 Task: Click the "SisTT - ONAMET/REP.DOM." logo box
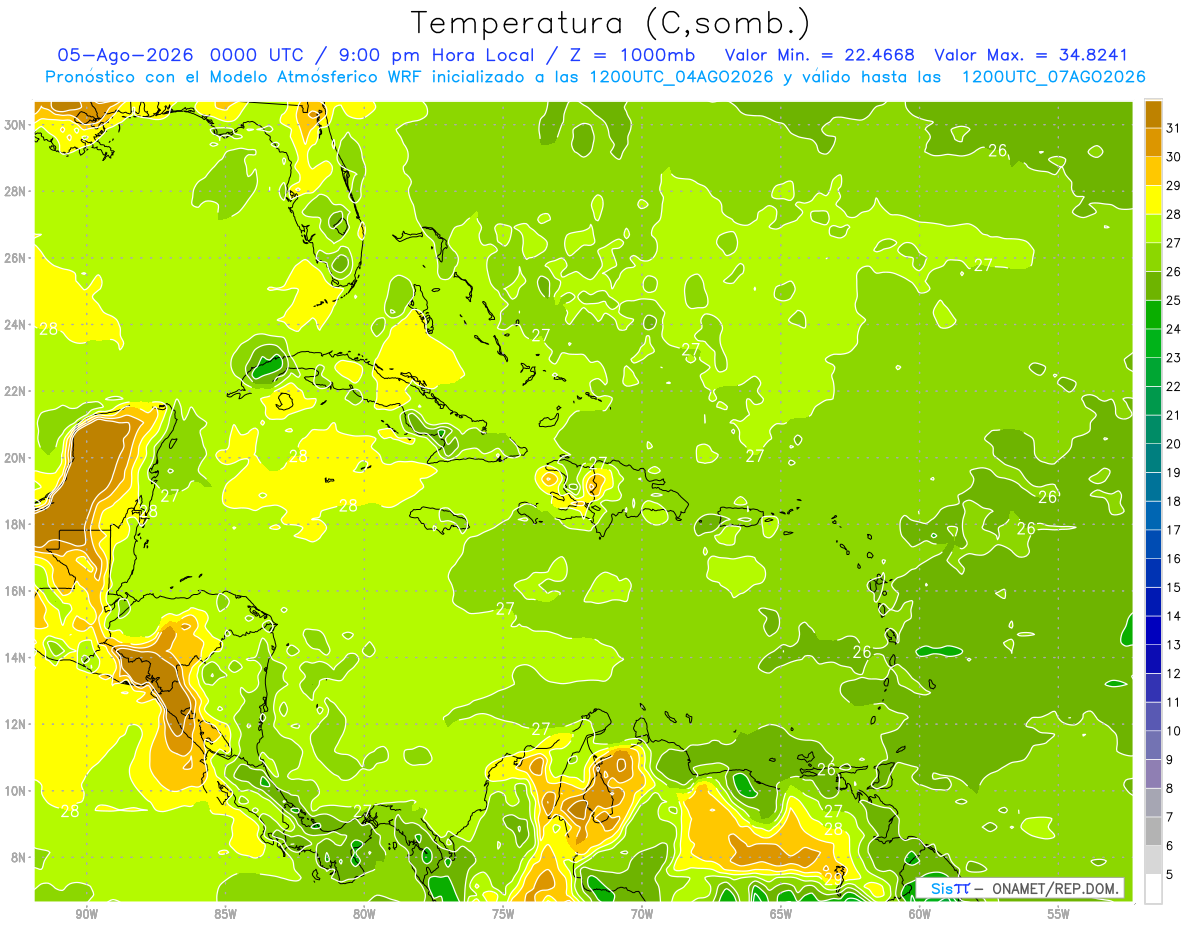pyautogui.click(x=1020, y=888)
